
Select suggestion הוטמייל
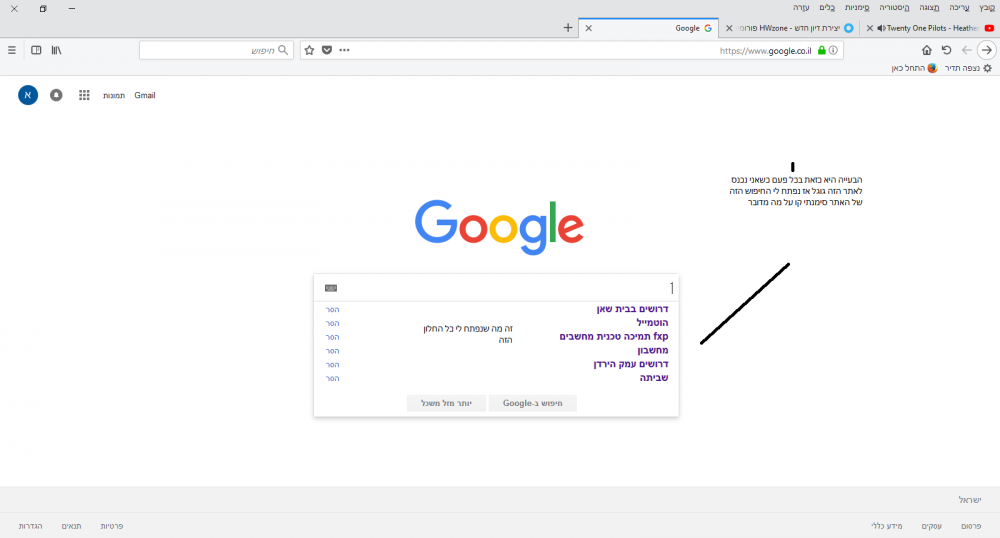point(652,323)
